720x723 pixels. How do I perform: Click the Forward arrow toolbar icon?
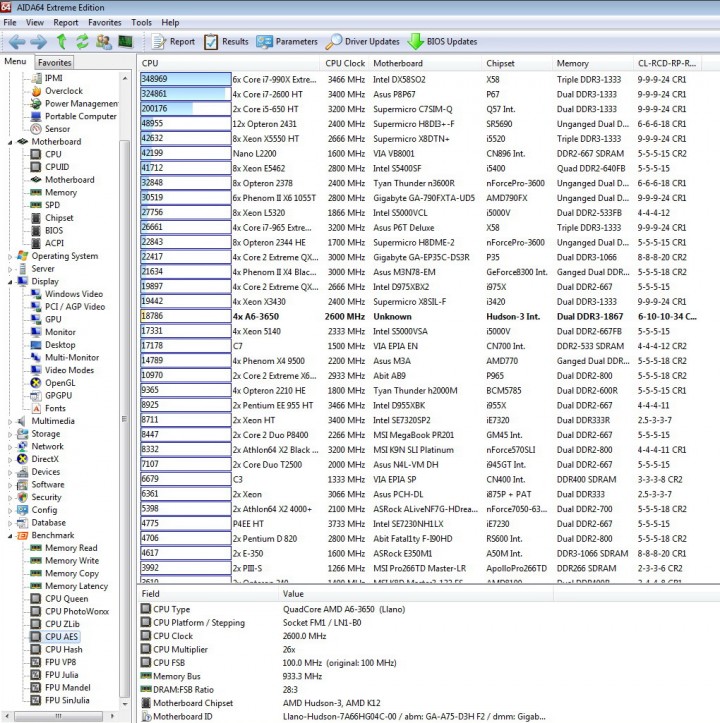[38, 42]
